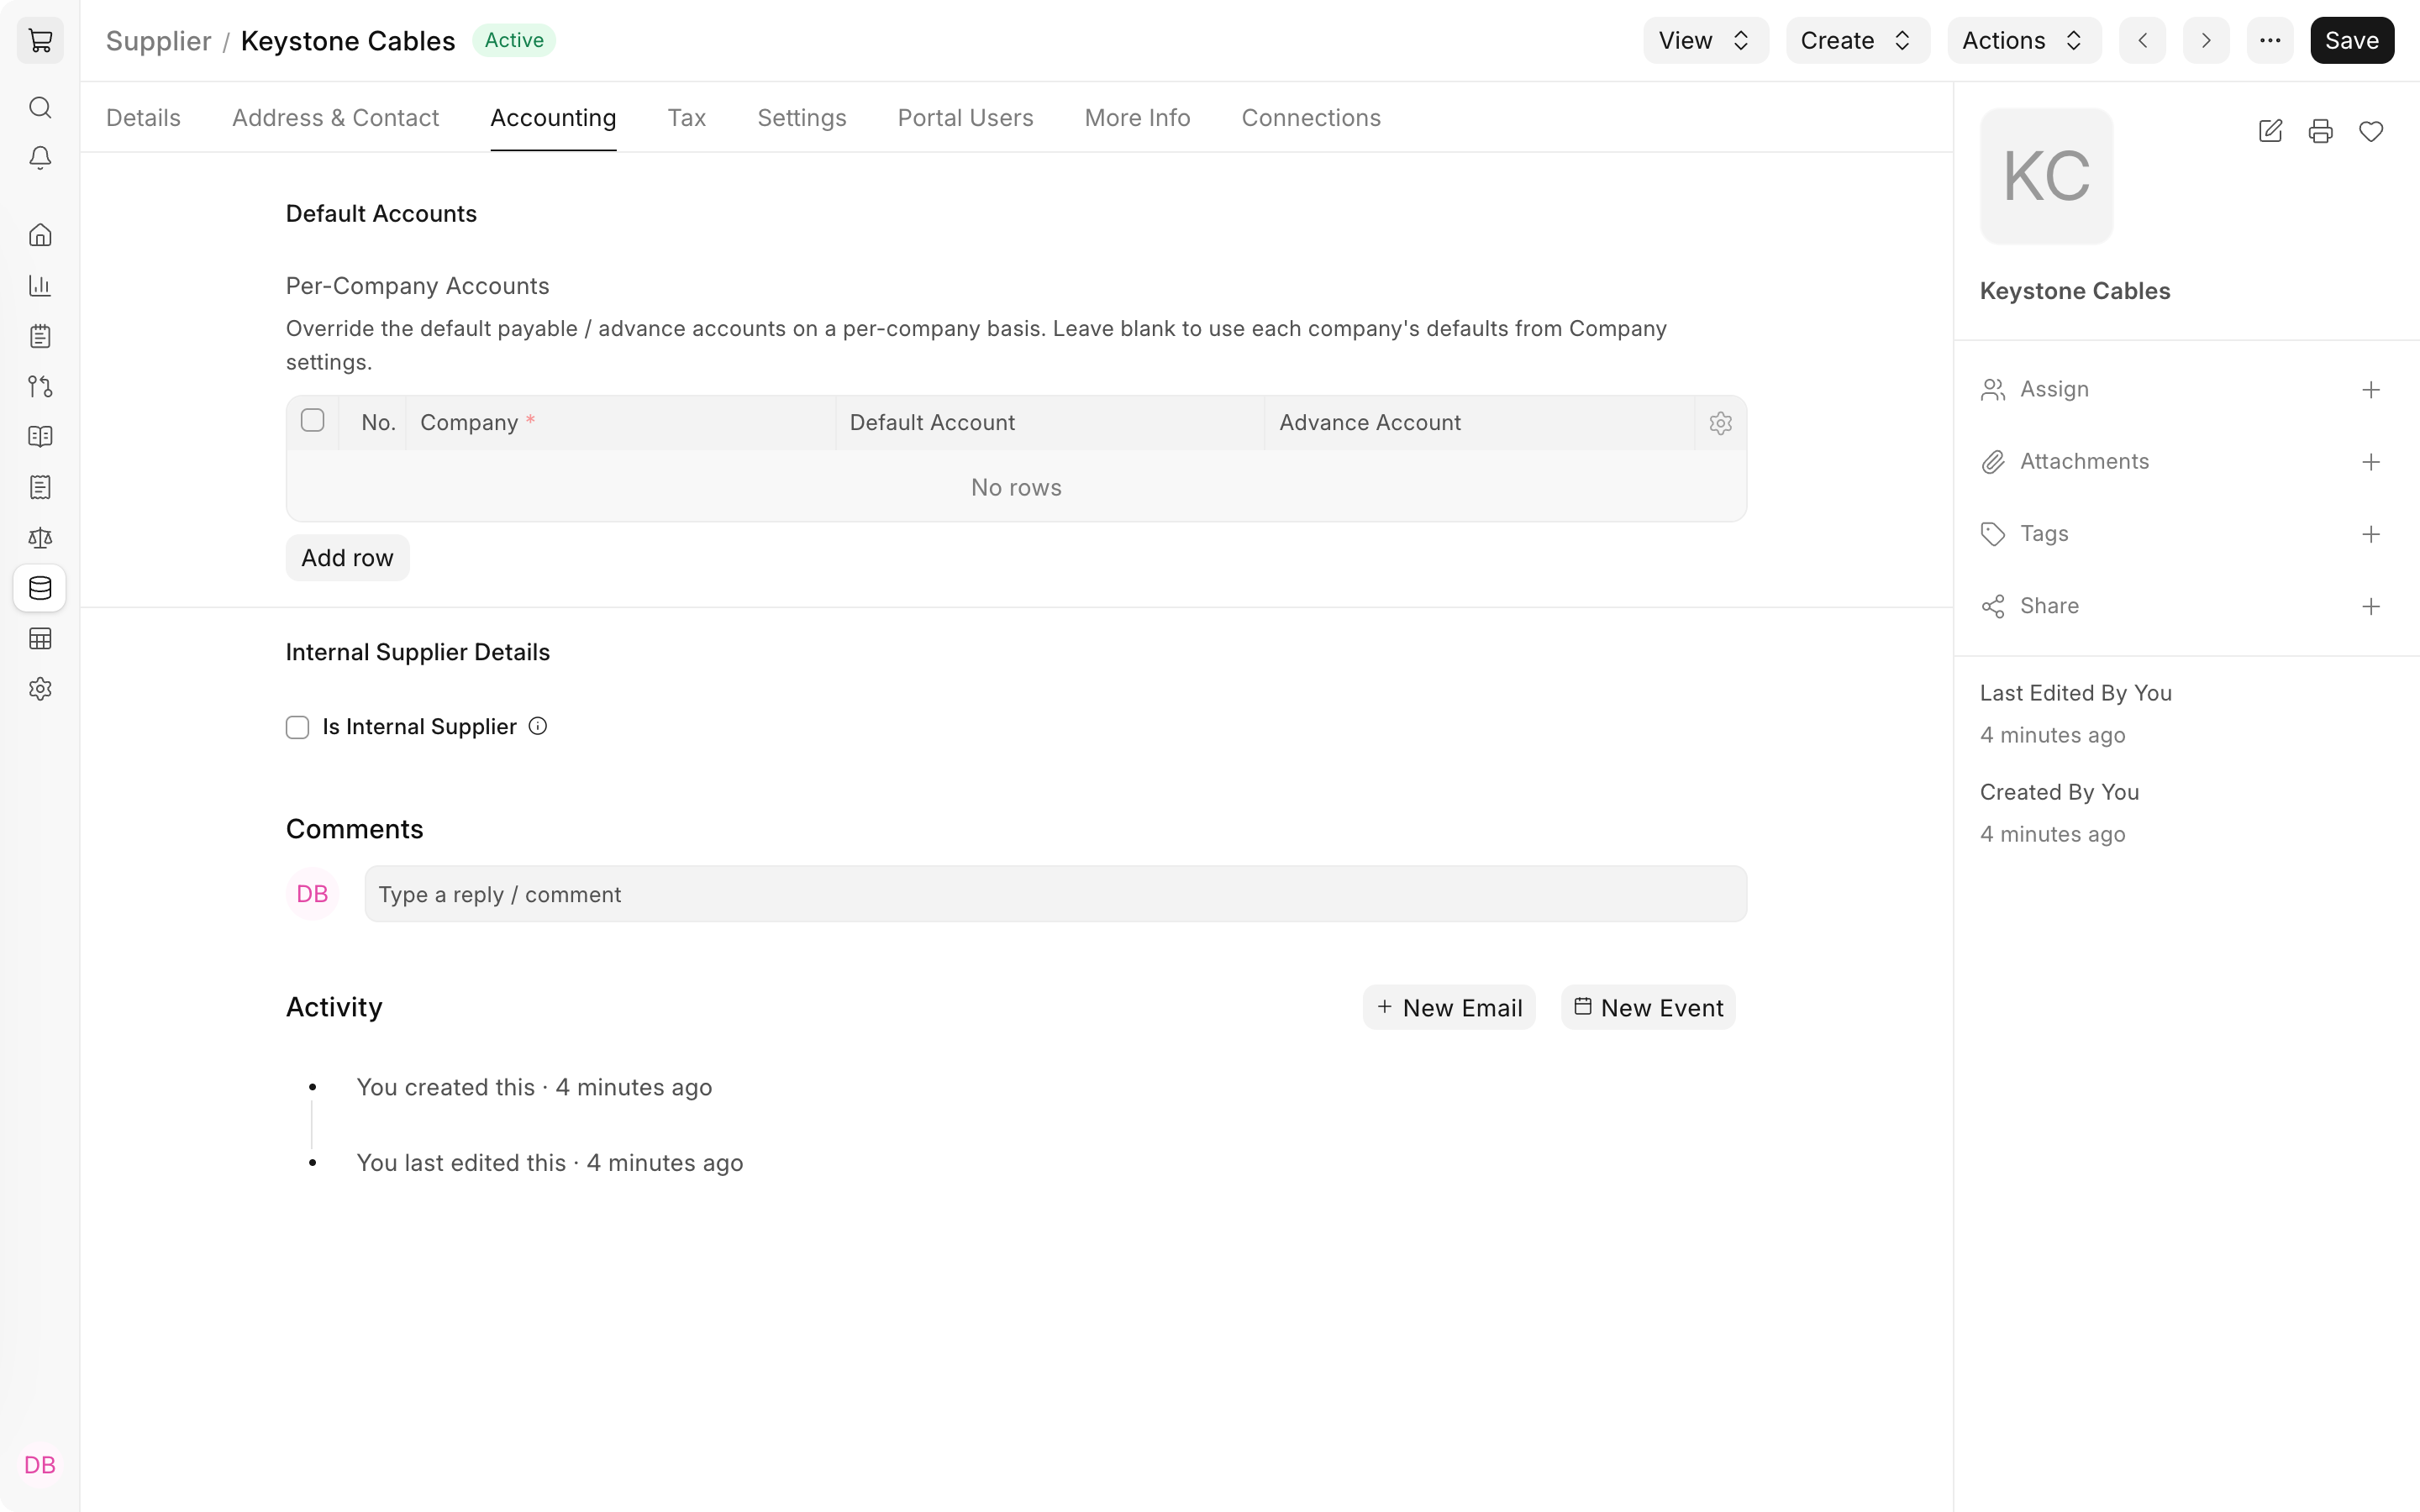The height and width of the screenshot is (1512, 2420).
Task: Click the shopping cart app icon
Action: (x=40, y=41)
